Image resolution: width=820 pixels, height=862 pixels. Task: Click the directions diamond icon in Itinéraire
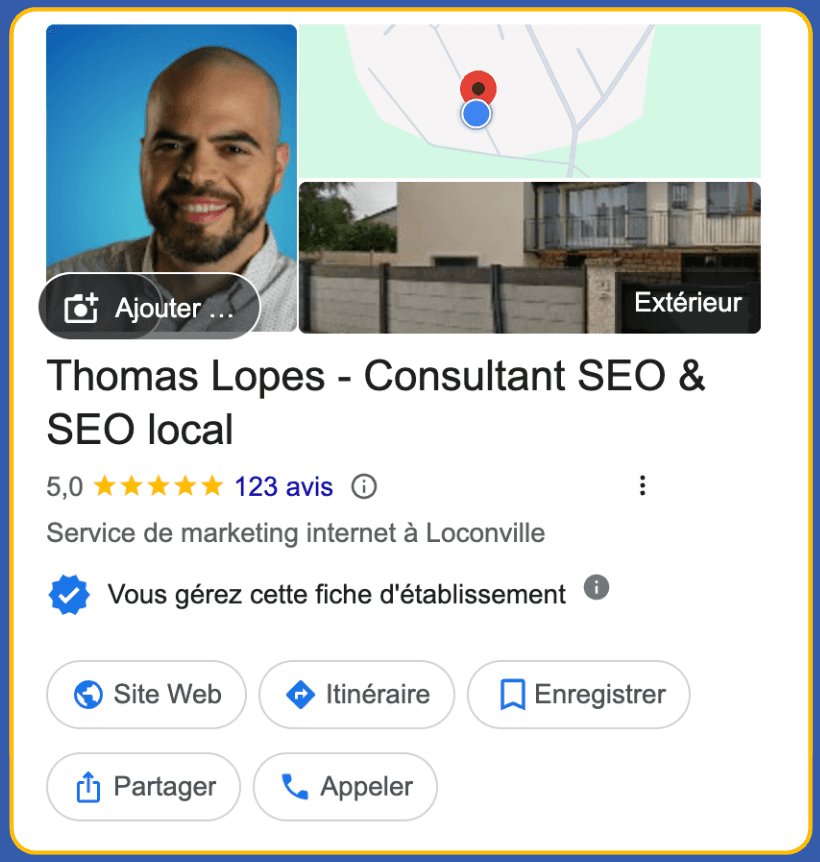tap(301, 694)
